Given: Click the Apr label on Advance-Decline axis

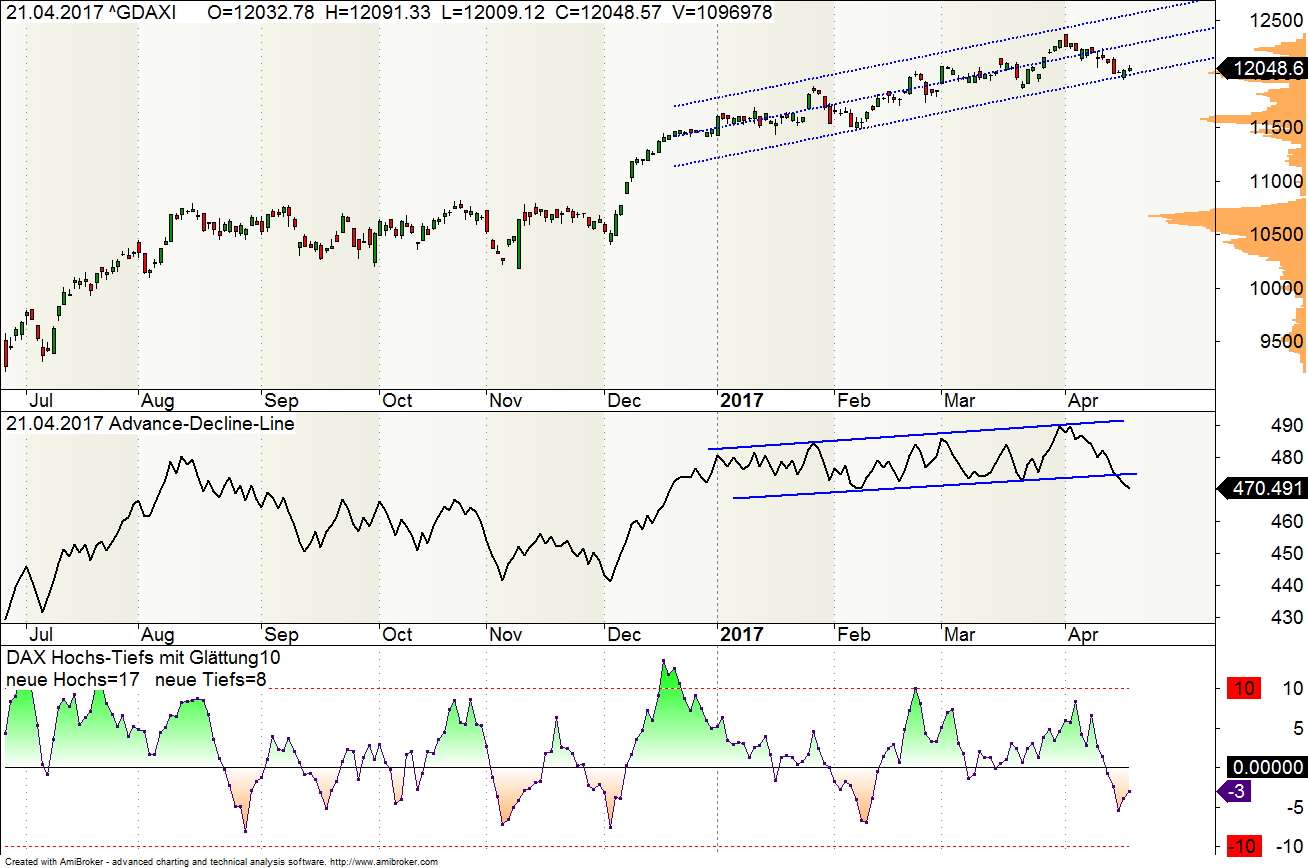Looking at the screenshot, I should click(1084, 634).
